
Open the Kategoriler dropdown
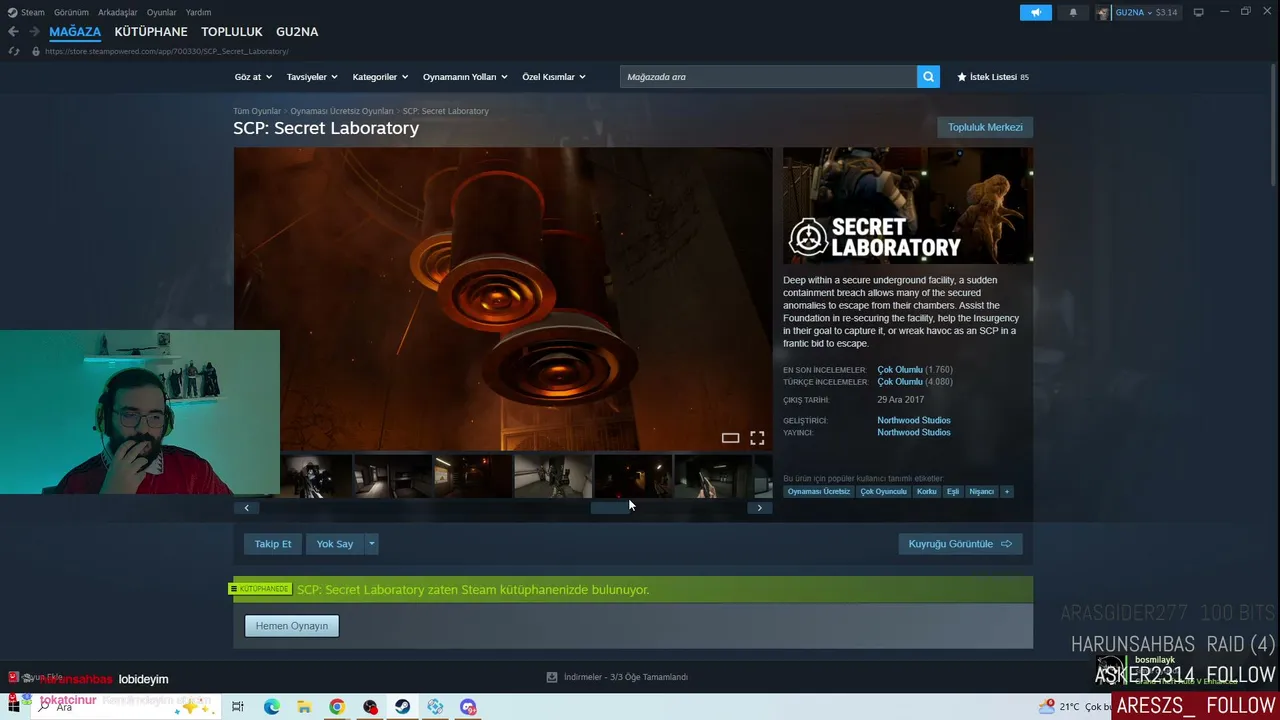[x=381, y=77]
